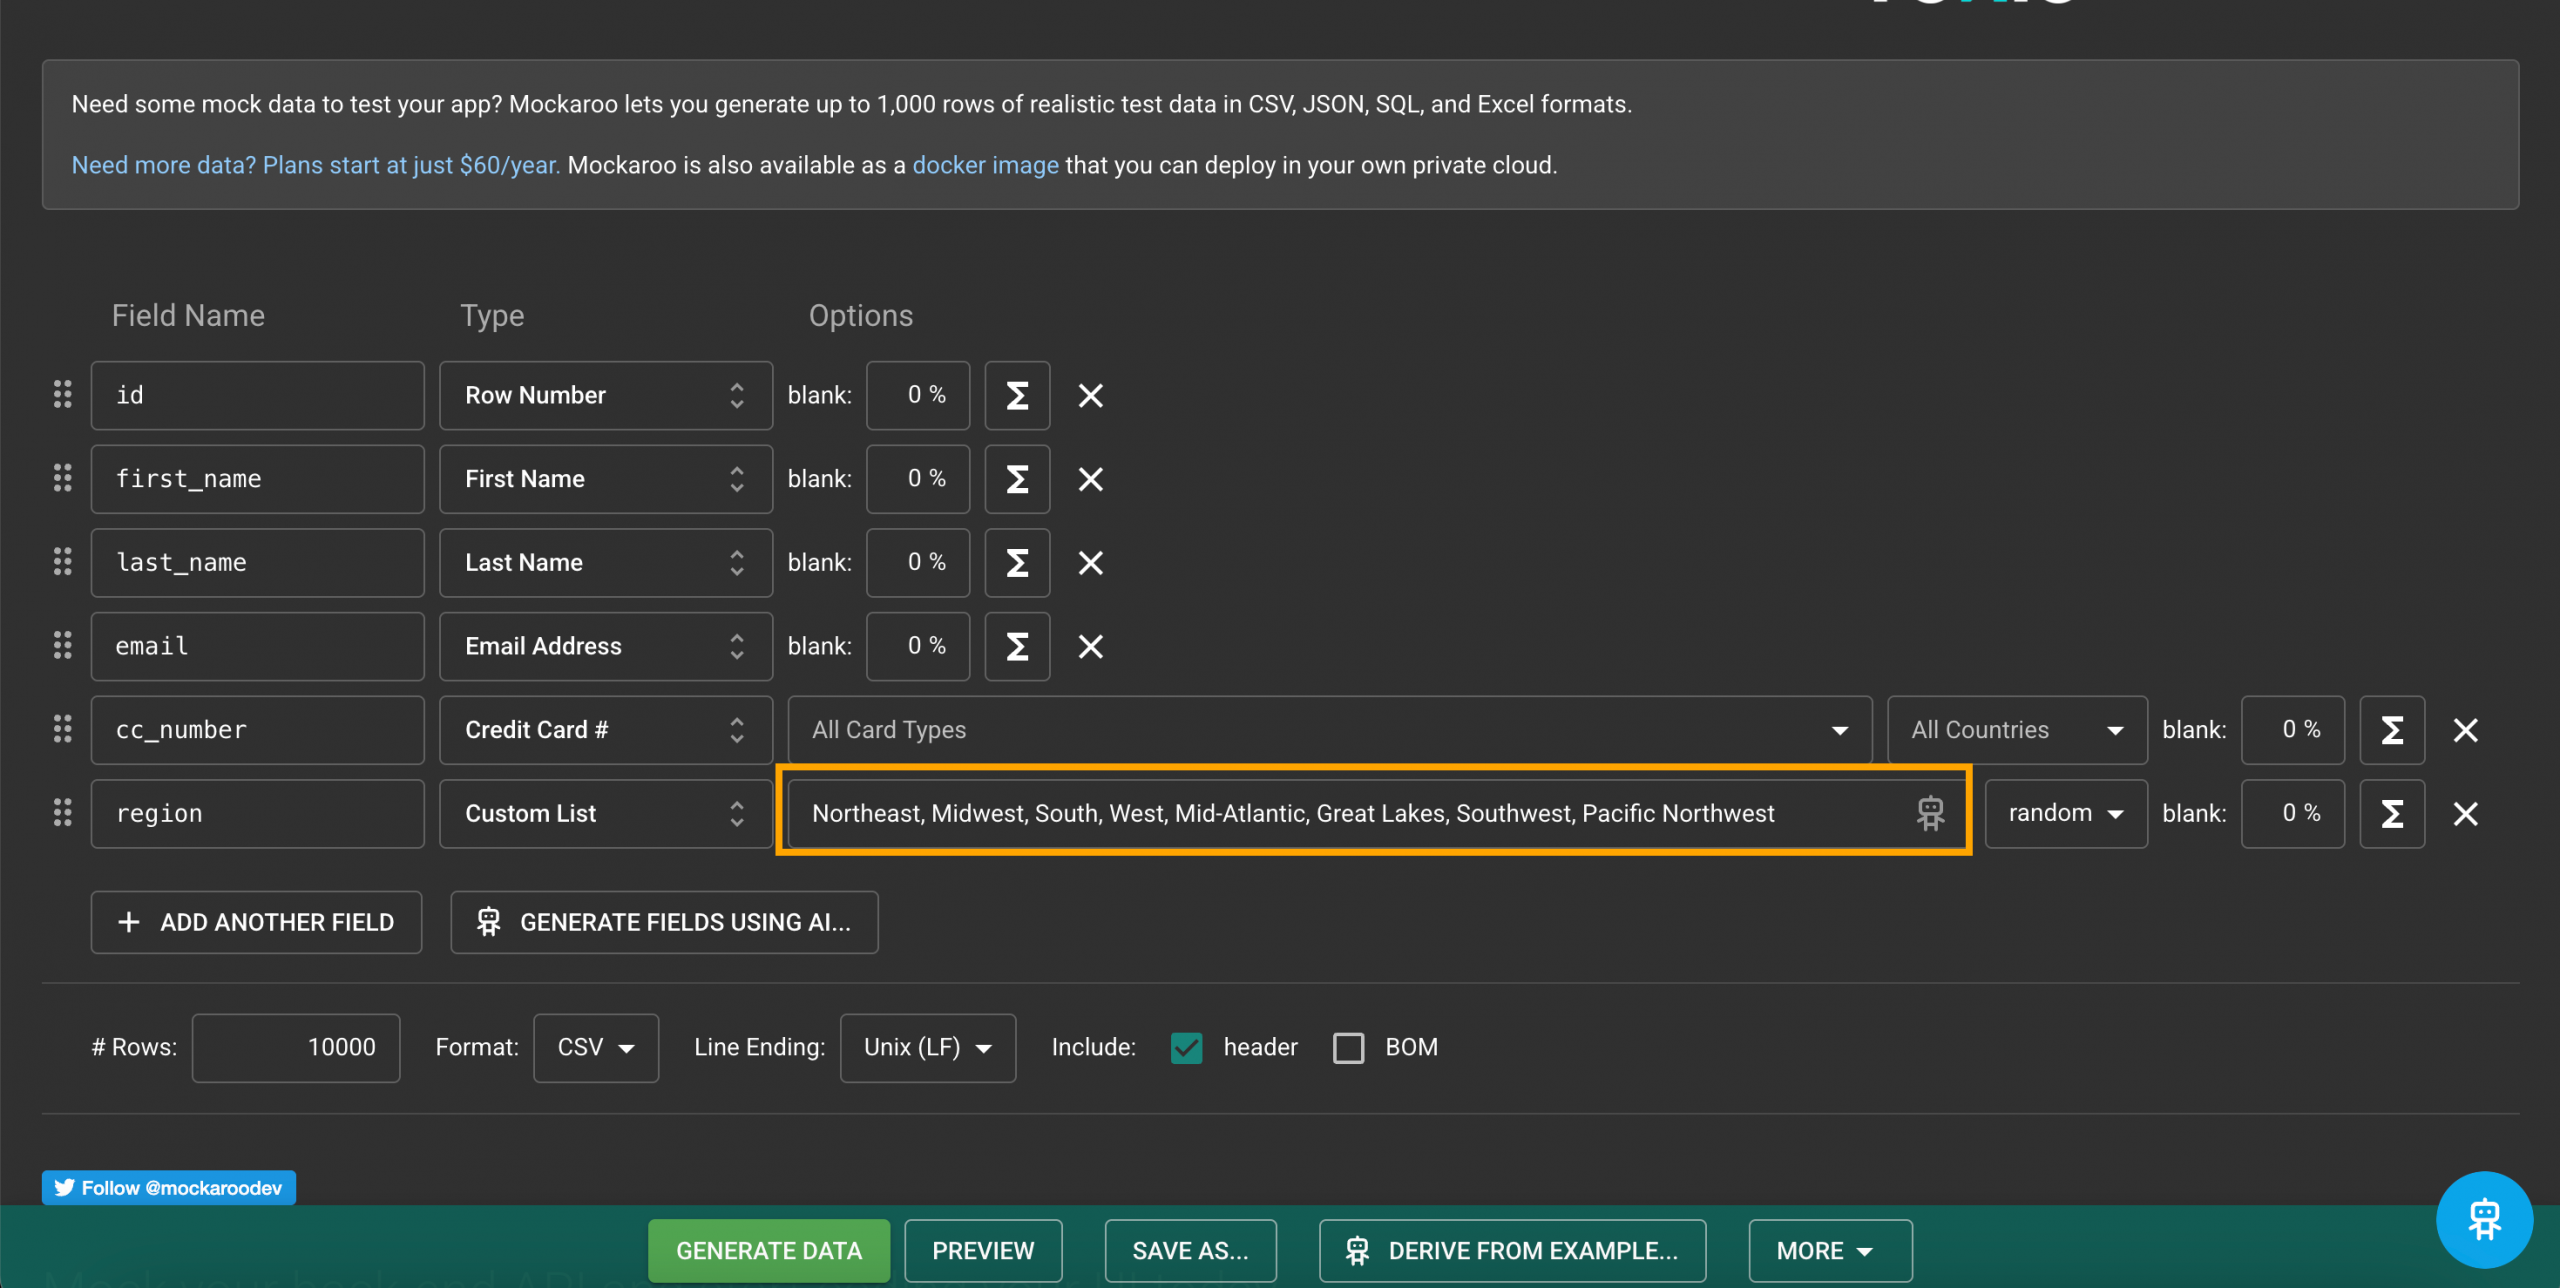
Task: Open the All Countries dropdown
Action: pos(2017,730)
